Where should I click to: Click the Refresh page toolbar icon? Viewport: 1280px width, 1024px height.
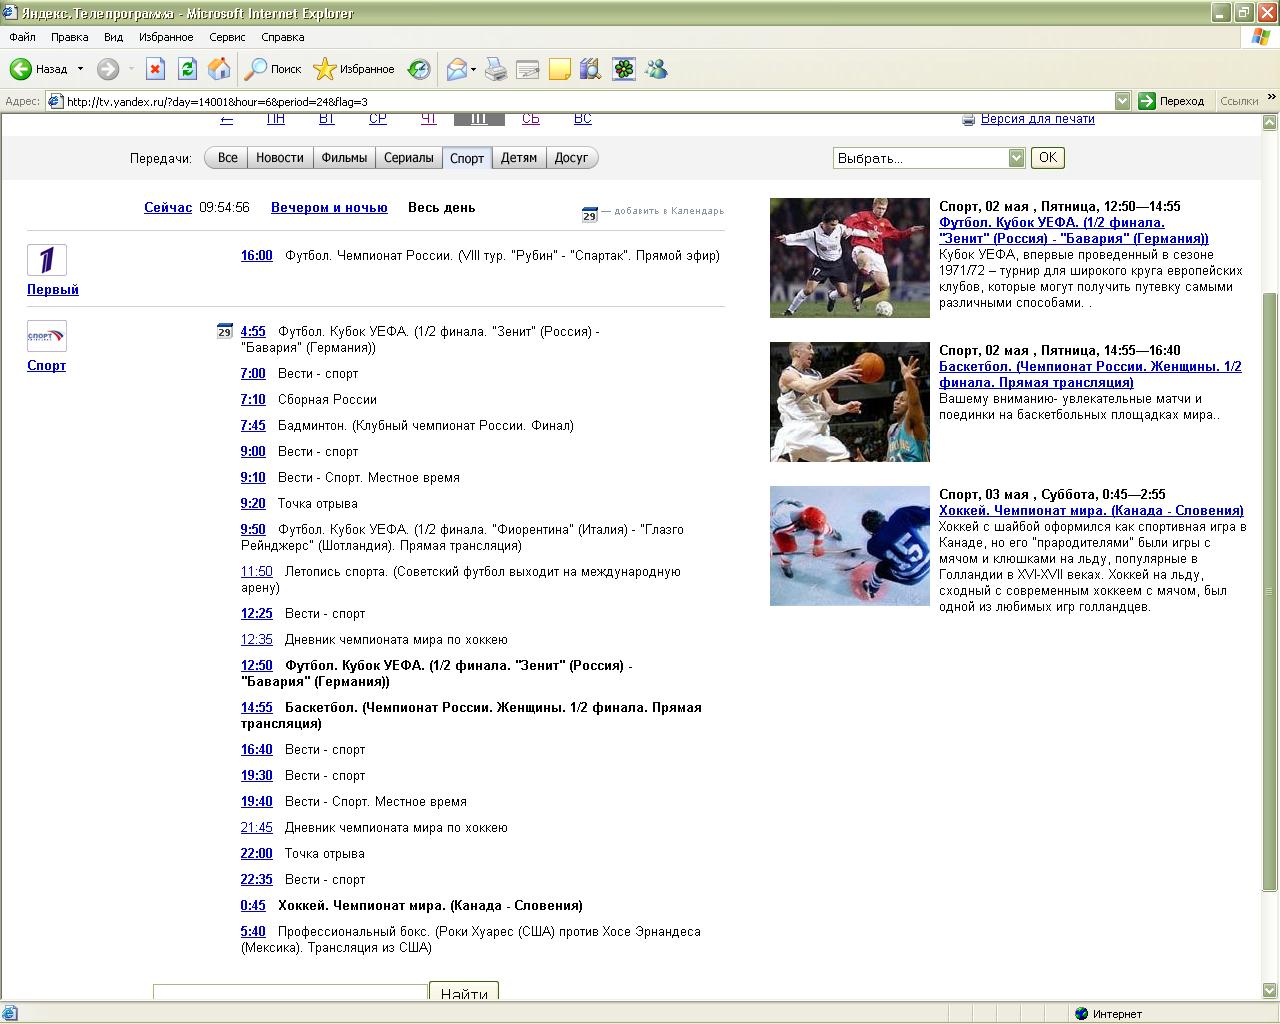click(187, 69)
